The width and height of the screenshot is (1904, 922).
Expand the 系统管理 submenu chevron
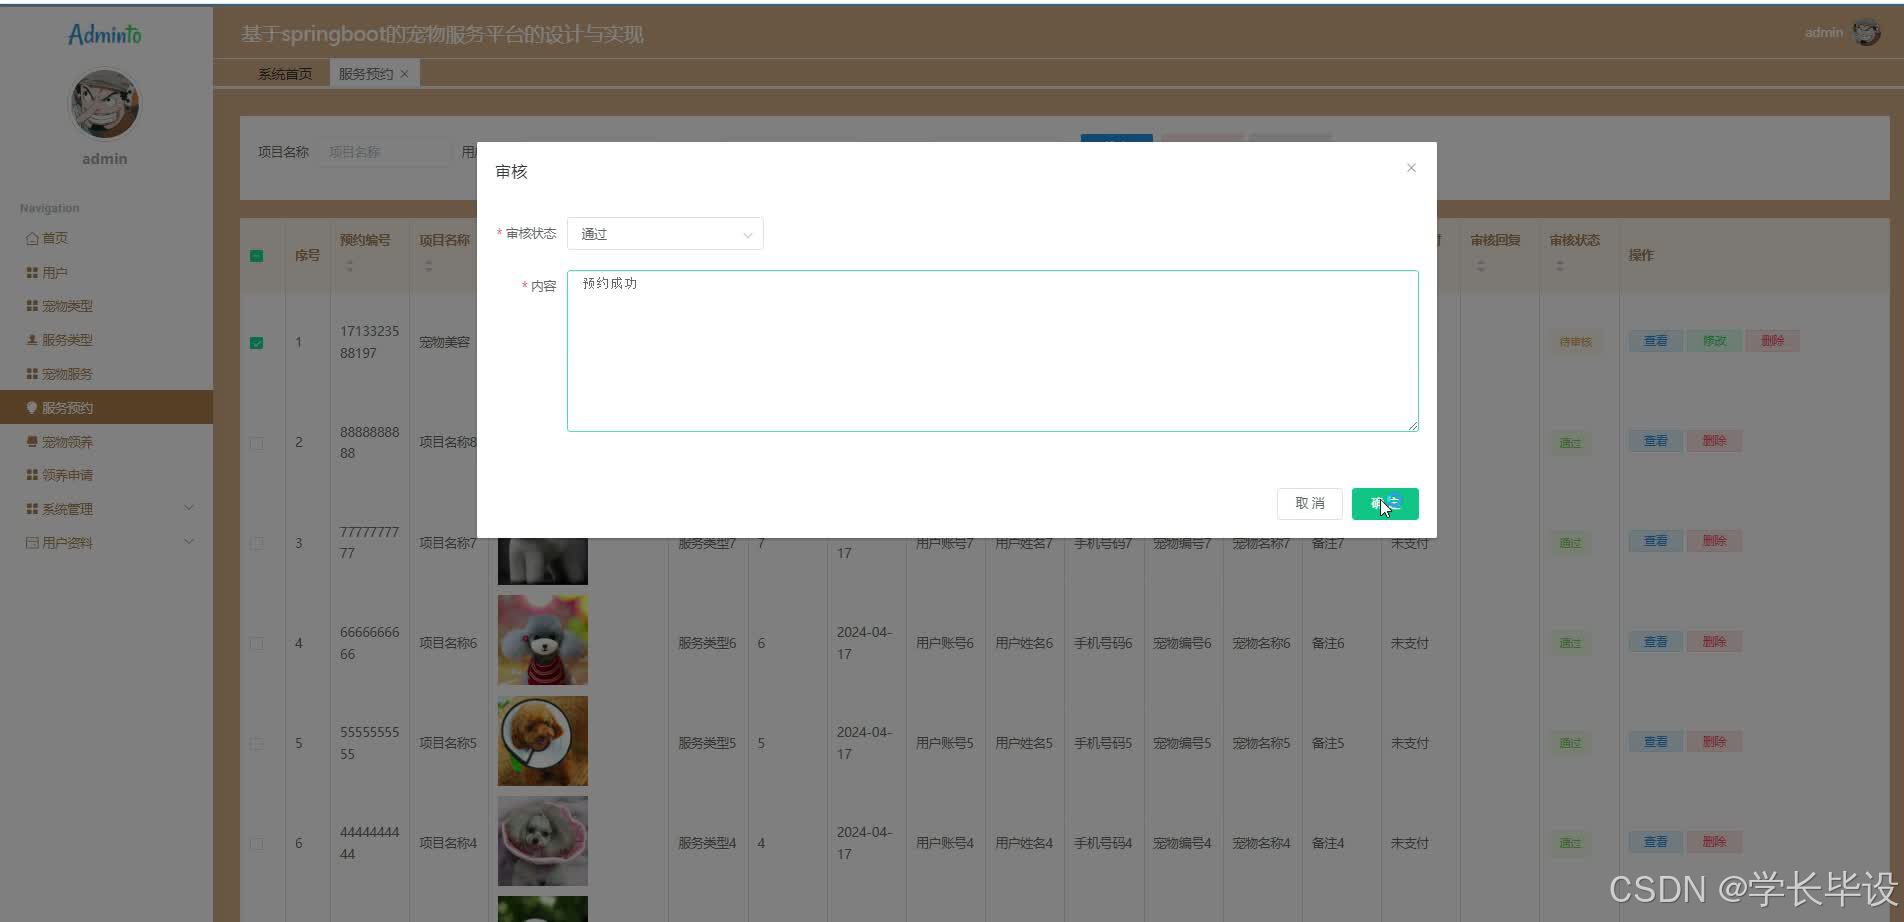189,508
